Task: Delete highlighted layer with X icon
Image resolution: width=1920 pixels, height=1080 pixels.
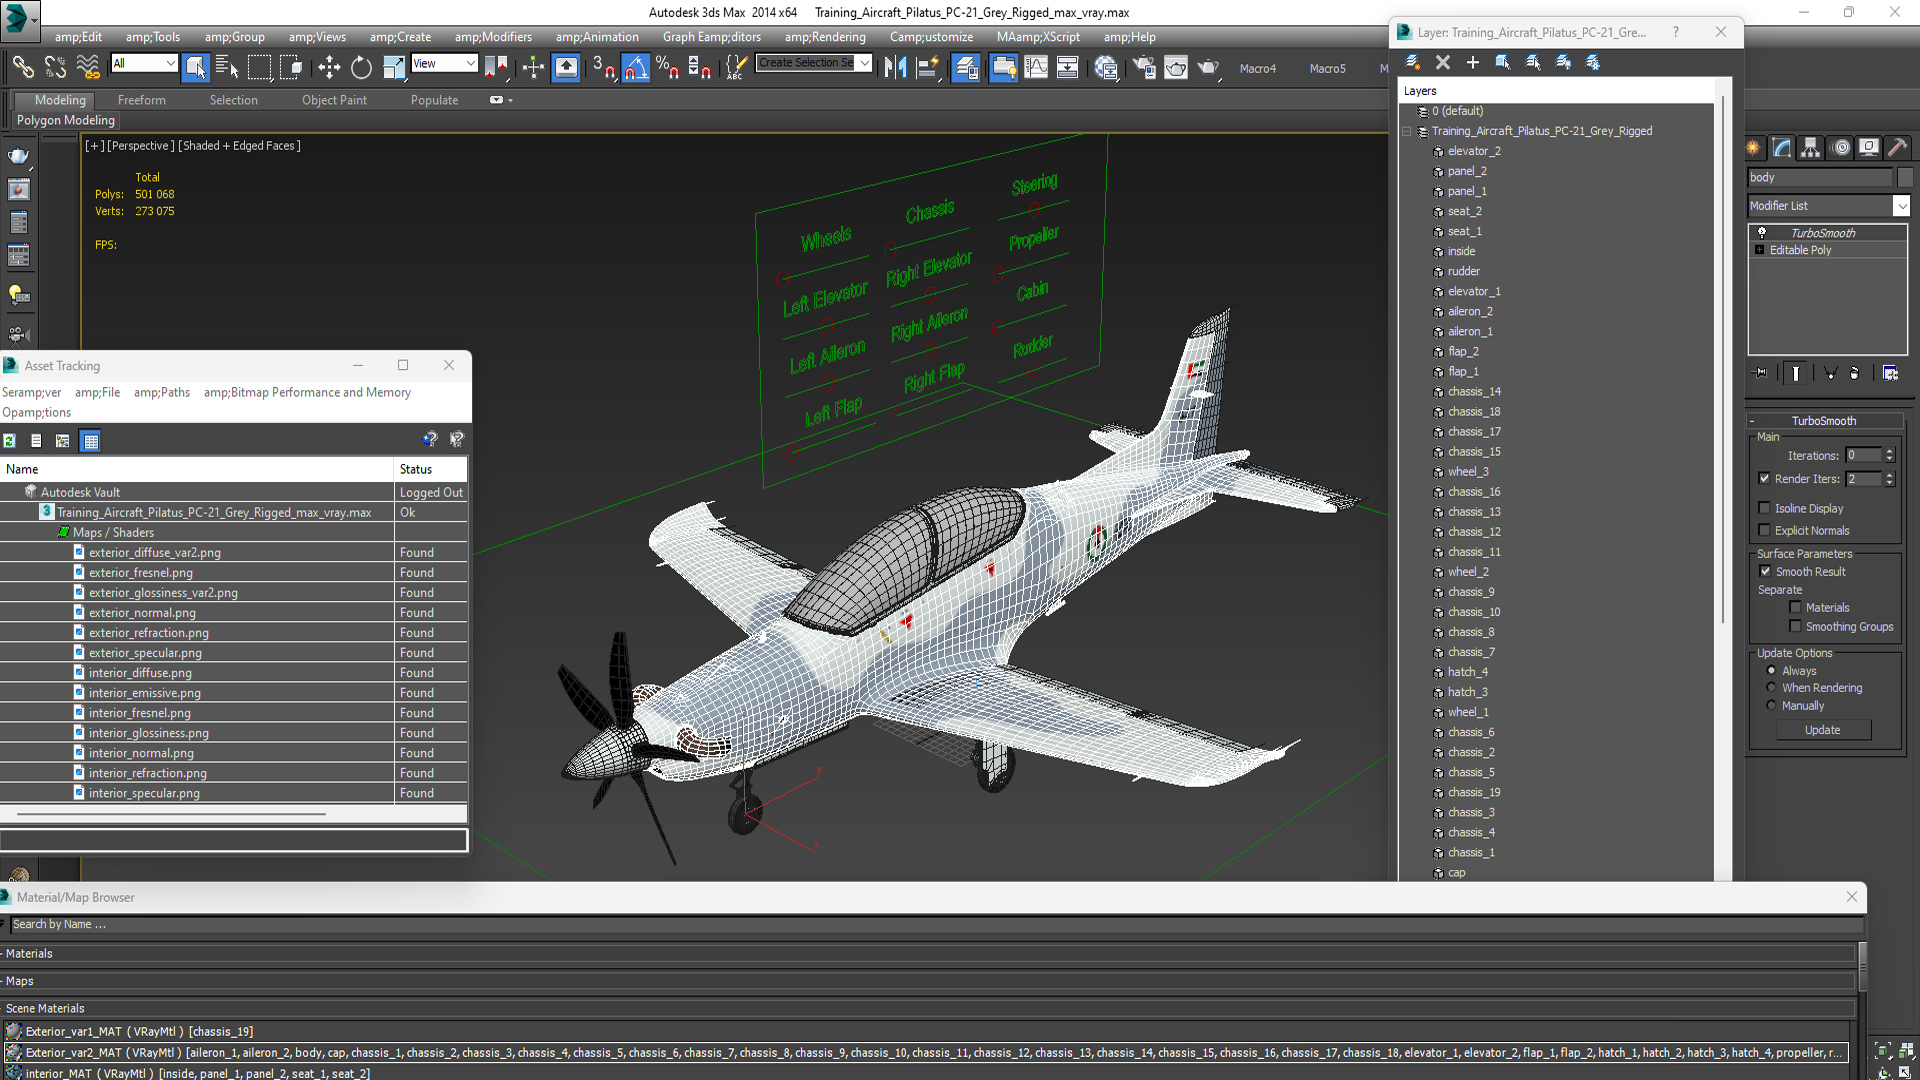Action: (x=1443, y=62)
